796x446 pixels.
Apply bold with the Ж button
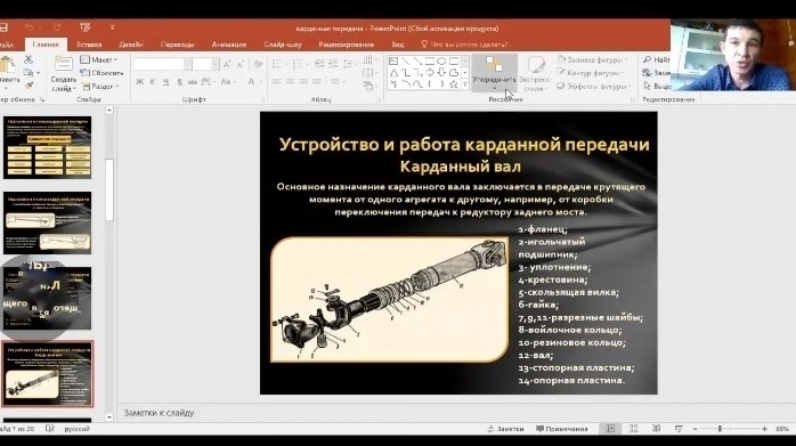(139, 82)
